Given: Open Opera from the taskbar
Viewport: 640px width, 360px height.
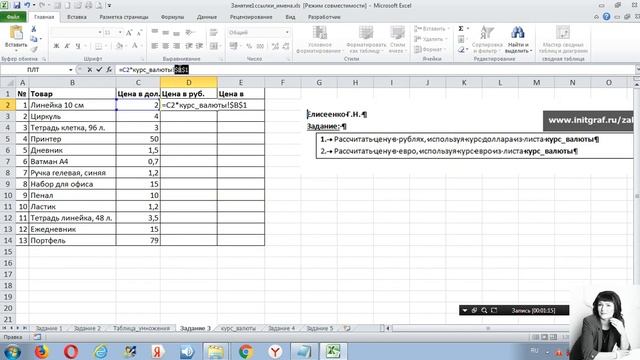Looking at the screenshot, I should pos(71,351).
